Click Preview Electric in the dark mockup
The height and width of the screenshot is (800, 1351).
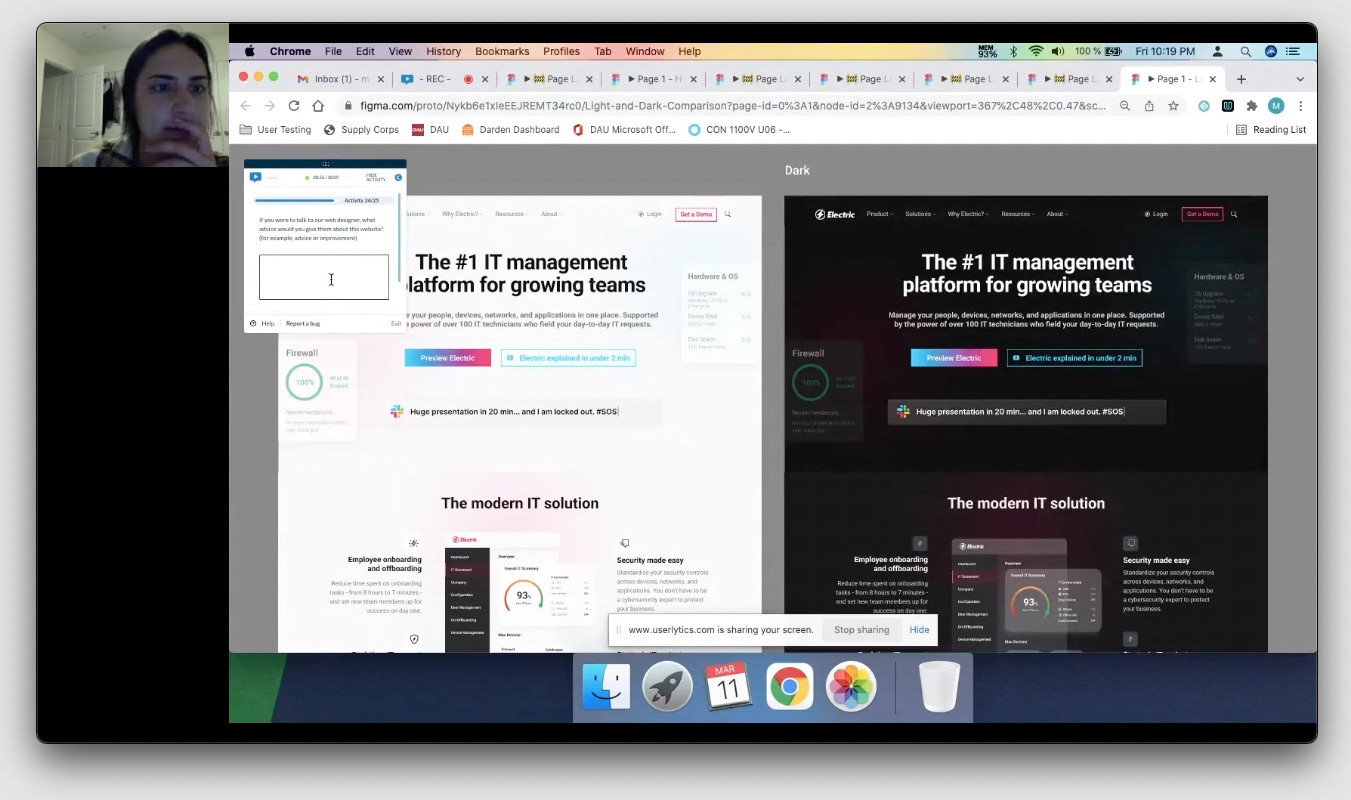pos(953,358)
